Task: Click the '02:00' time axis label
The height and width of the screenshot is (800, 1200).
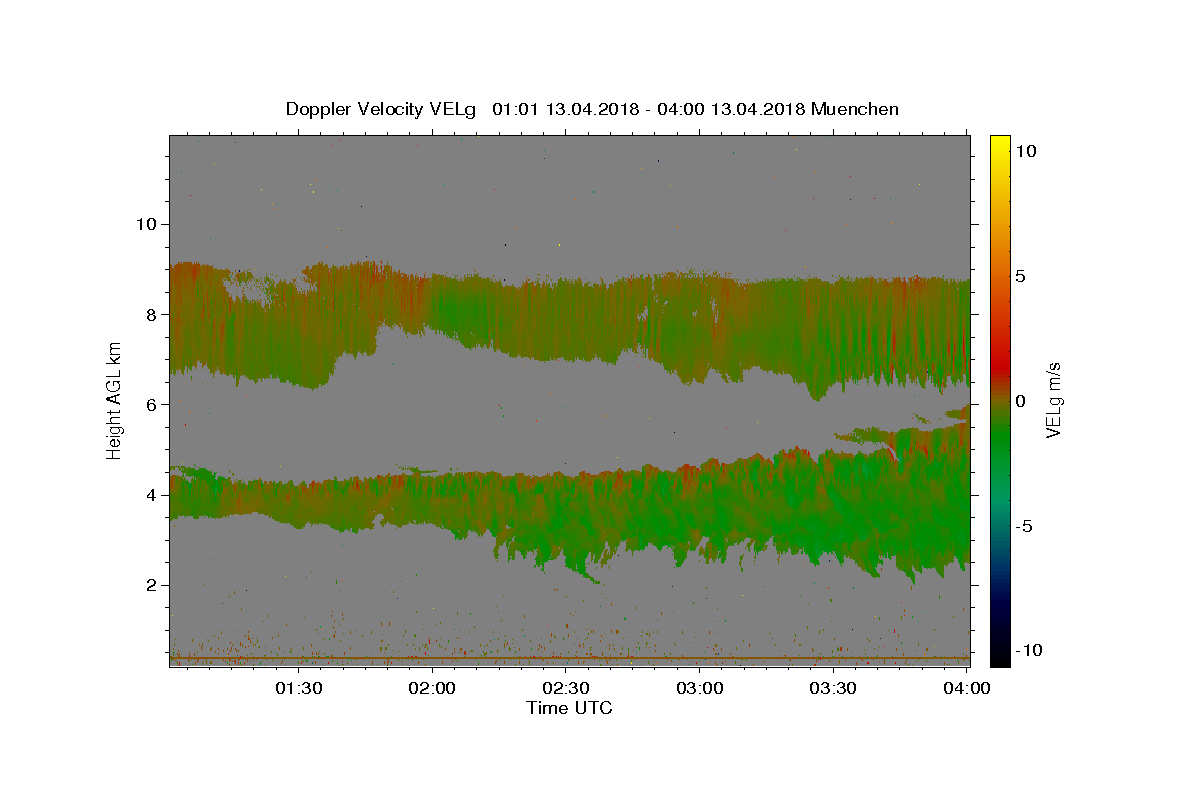Action: pos(433,688)
